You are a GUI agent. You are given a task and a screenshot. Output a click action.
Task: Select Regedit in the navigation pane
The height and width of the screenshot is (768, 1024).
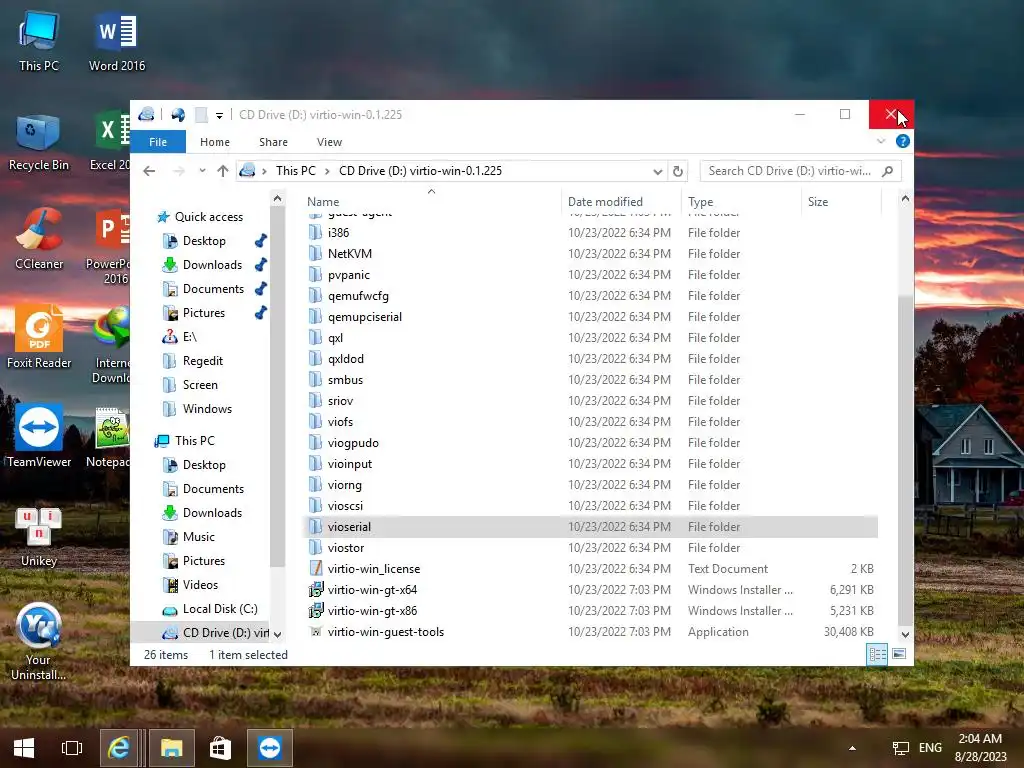pos(202,360)
